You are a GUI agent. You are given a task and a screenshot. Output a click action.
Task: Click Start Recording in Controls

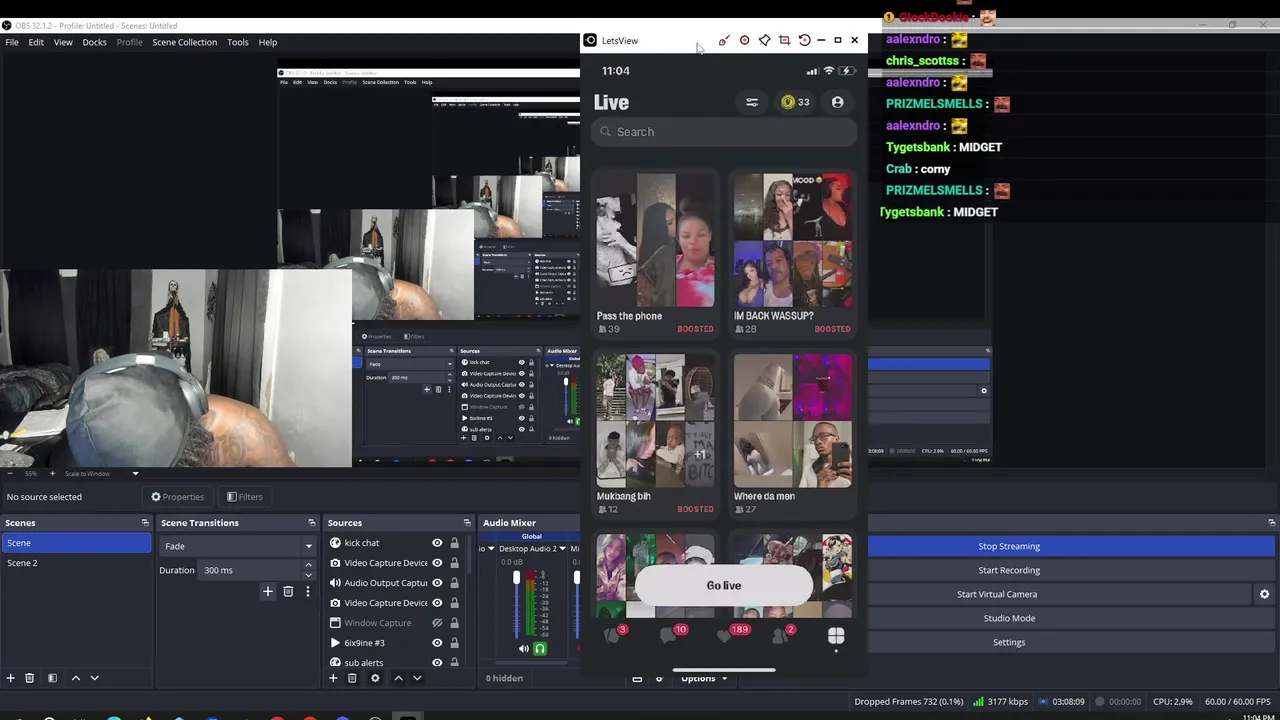(x=1009, y=570)
